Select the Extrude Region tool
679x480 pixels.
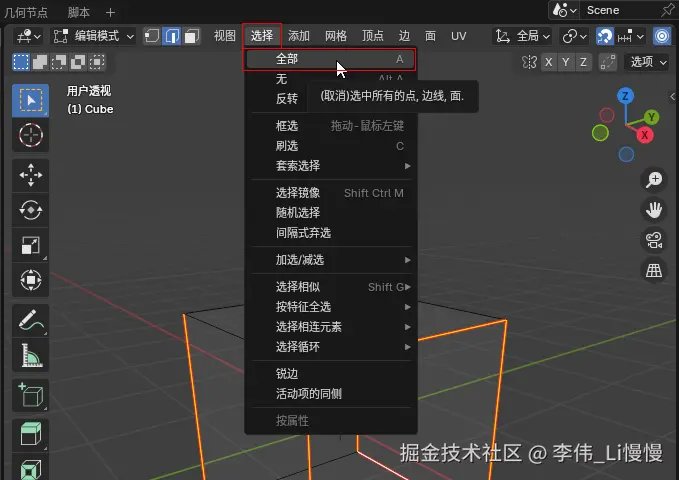click(30, 435)
